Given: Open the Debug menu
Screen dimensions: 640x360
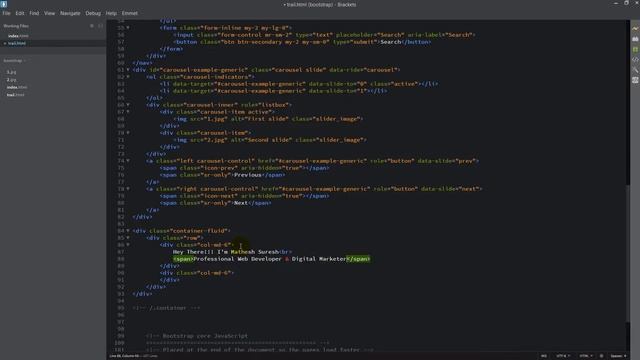Looking at the screenshot, I should [93, 13].
